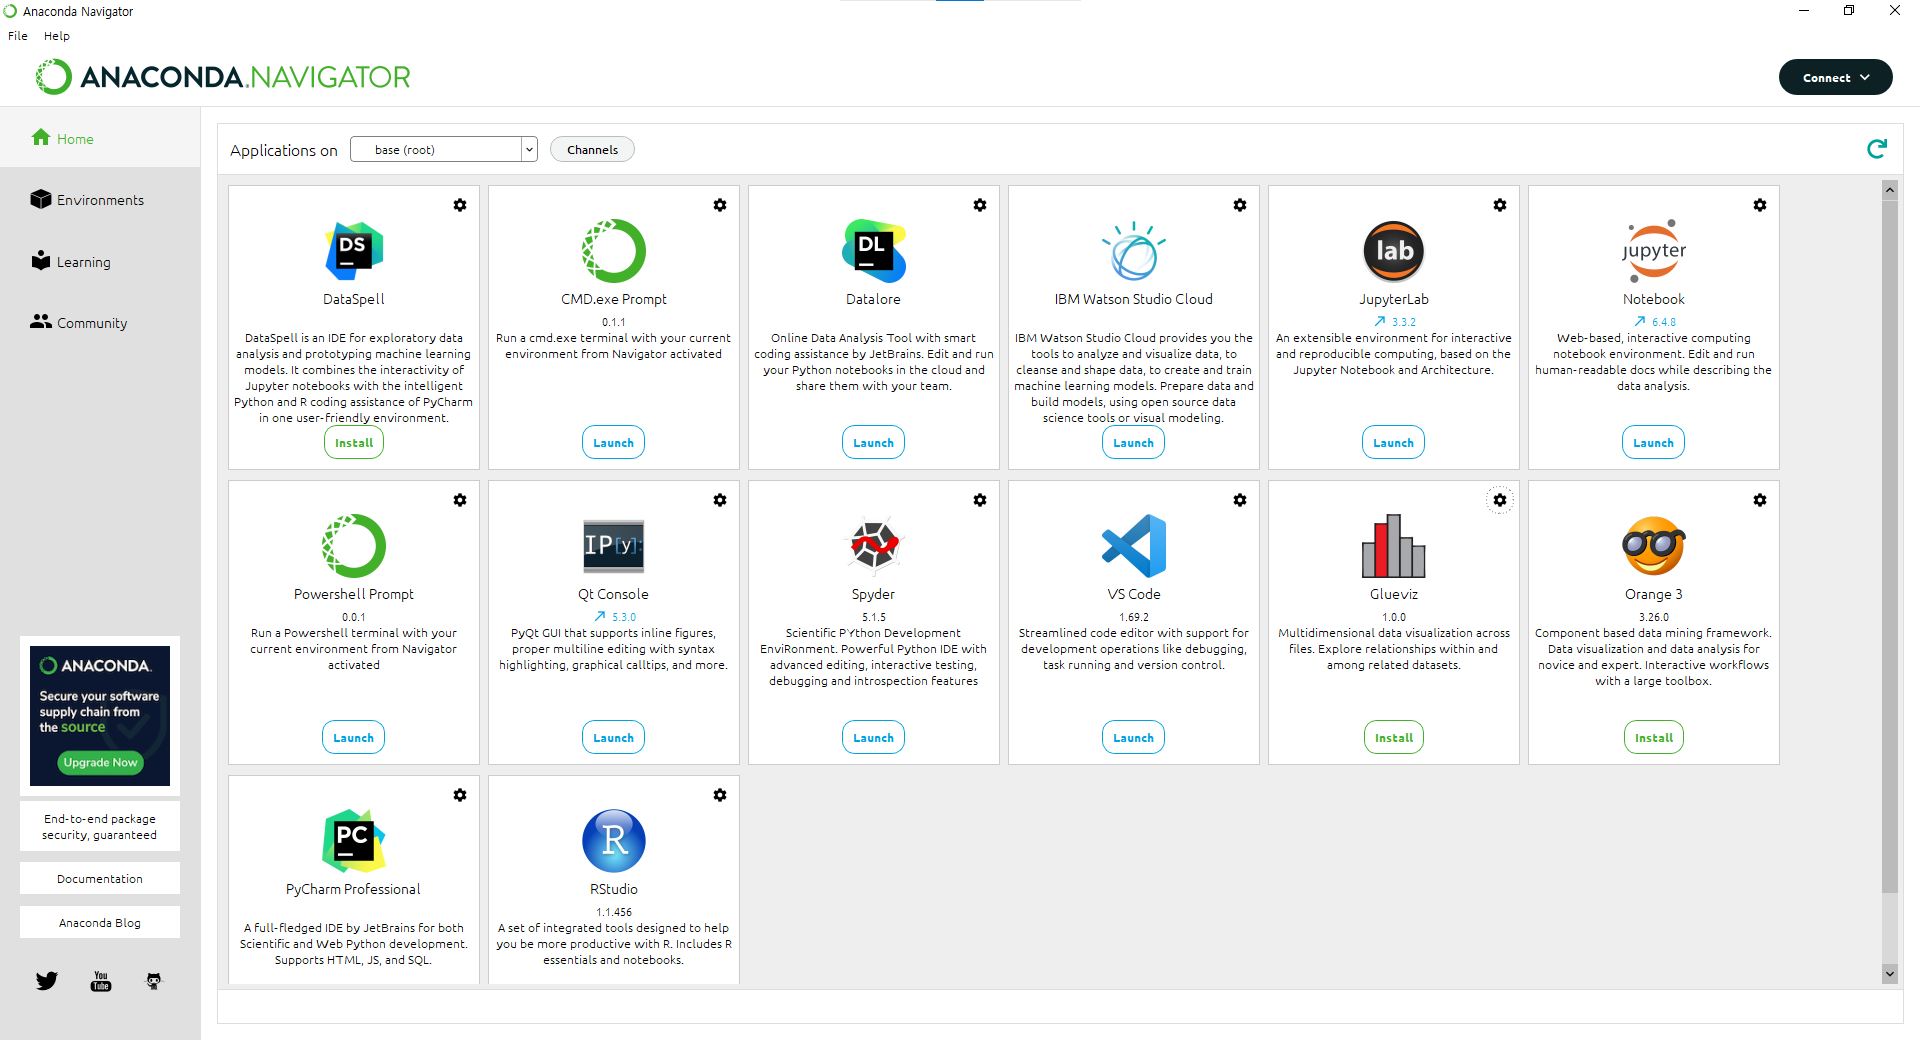Open the Channels button
Screen dimensions: 1920x1040
pyautogui.click(x=592, y=149)
